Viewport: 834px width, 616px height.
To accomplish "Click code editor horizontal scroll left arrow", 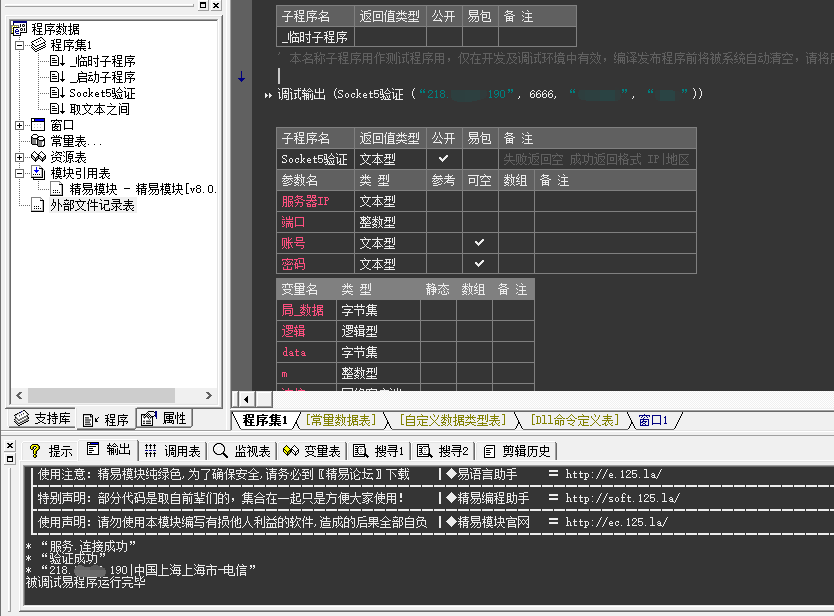I will (246, 399).
